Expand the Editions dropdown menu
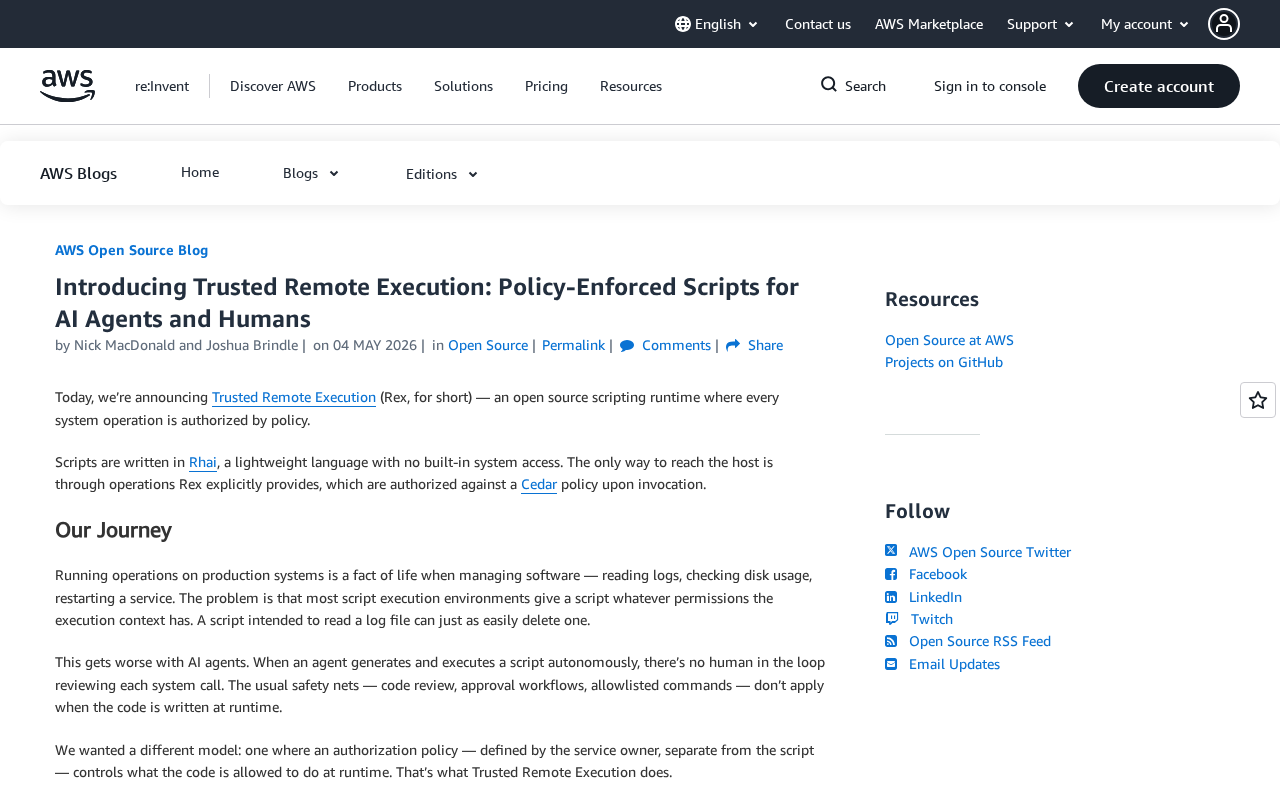 [442, 174]
